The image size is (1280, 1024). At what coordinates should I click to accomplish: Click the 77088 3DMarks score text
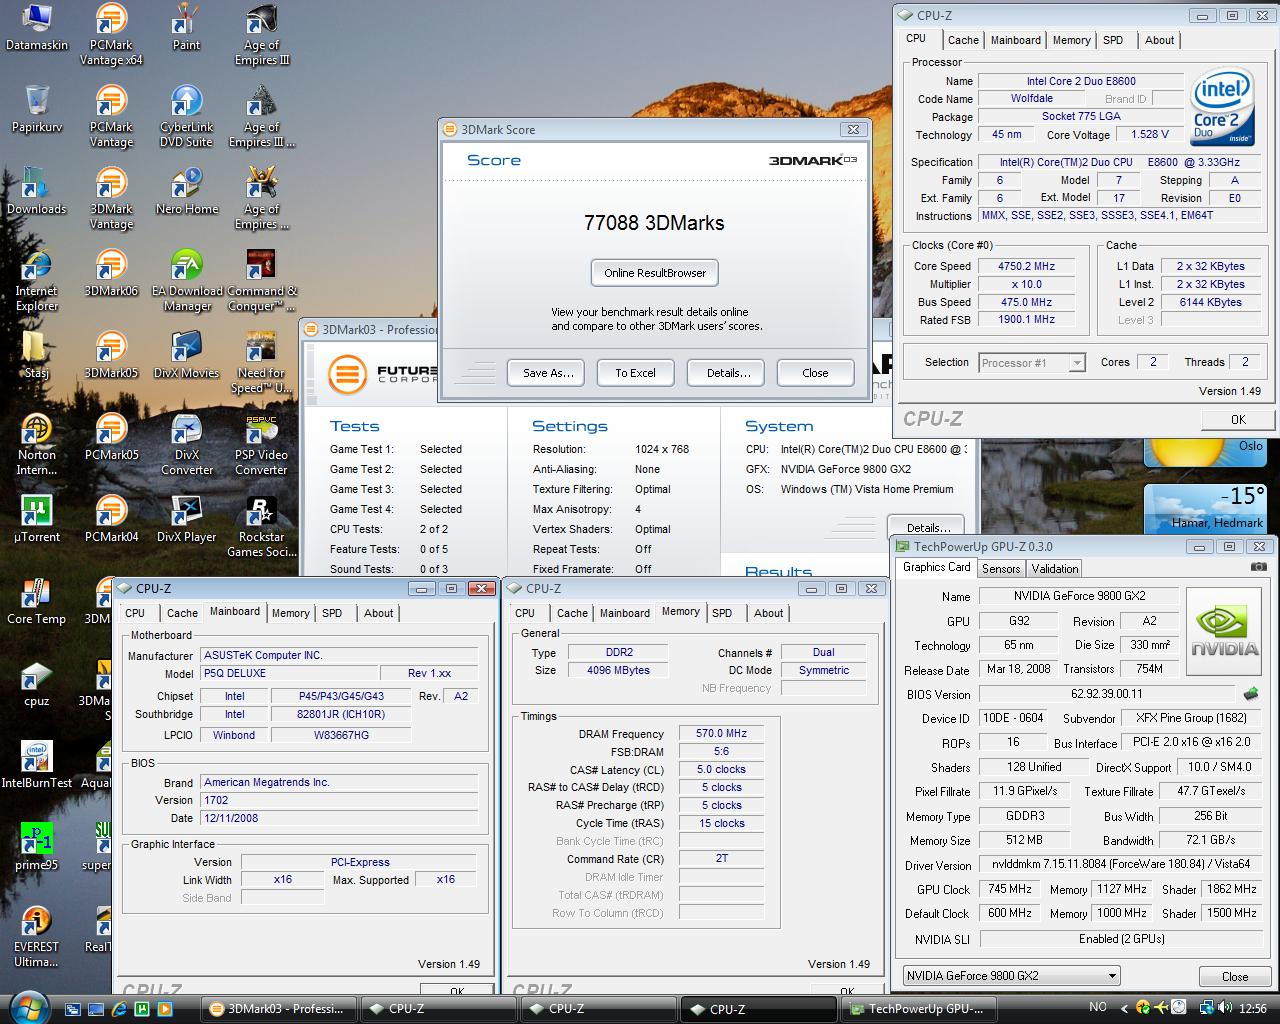(x=654, y=223)
